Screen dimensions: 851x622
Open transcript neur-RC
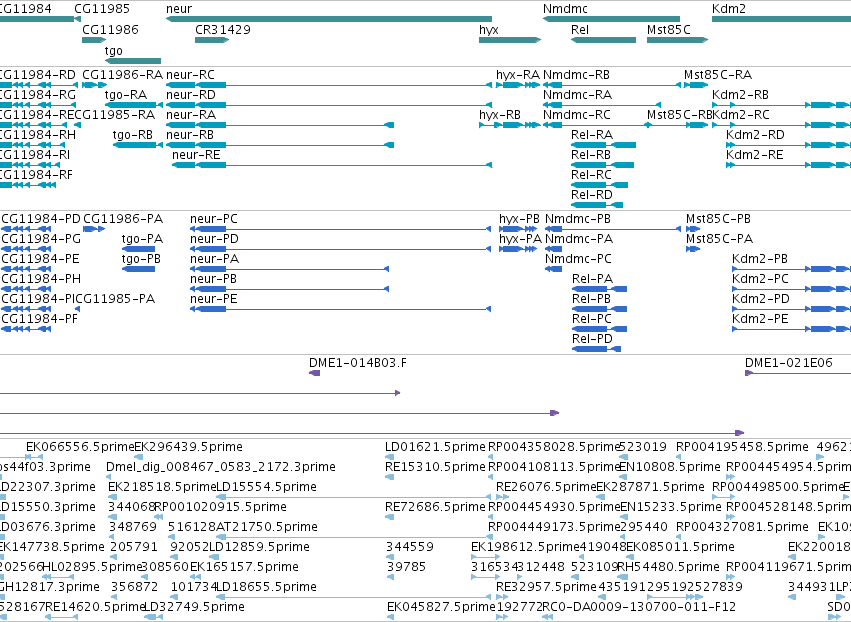tap(329, 85)
